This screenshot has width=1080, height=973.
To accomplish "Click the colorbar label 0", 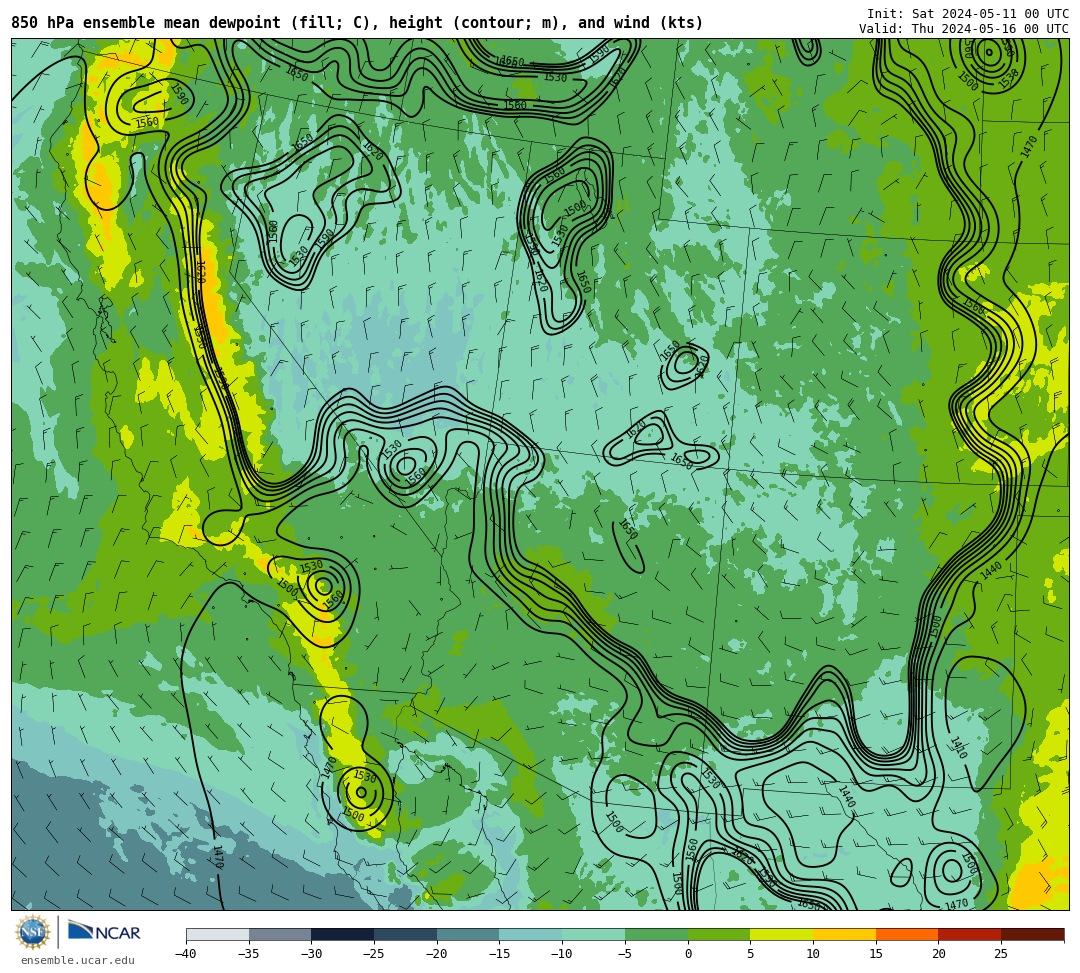I will click(x=688, y=954).
